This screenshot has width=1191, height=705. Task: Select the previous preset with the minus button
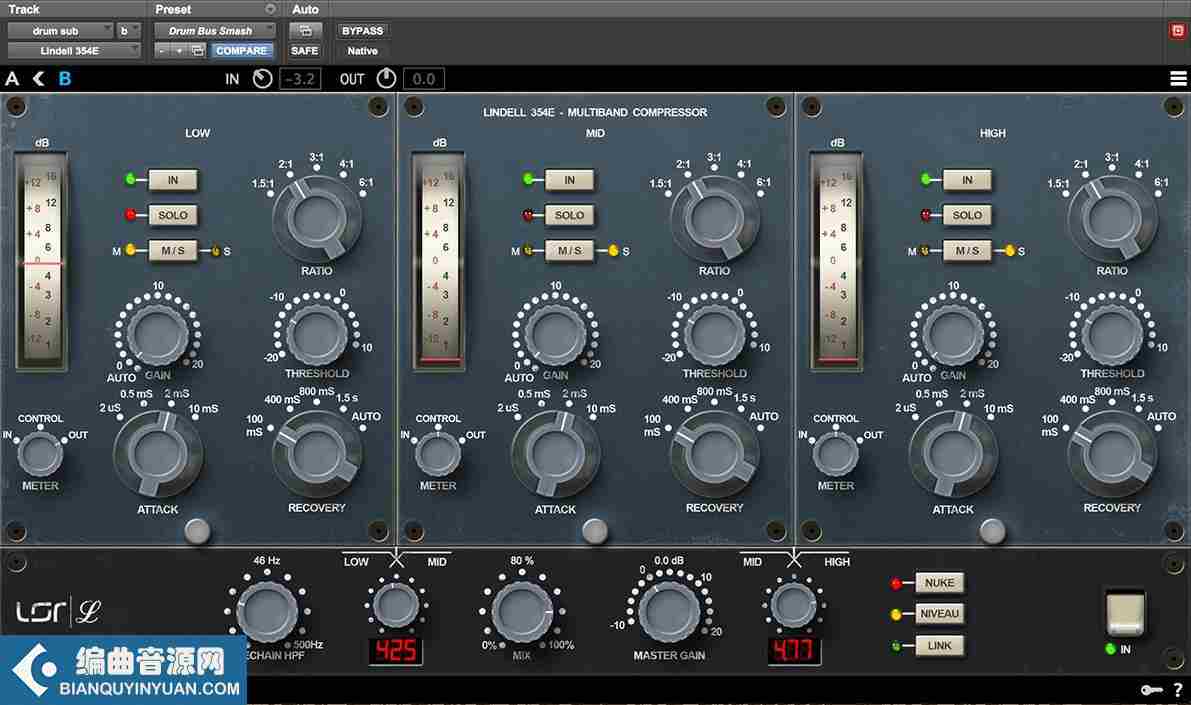(x=162, y=50)
